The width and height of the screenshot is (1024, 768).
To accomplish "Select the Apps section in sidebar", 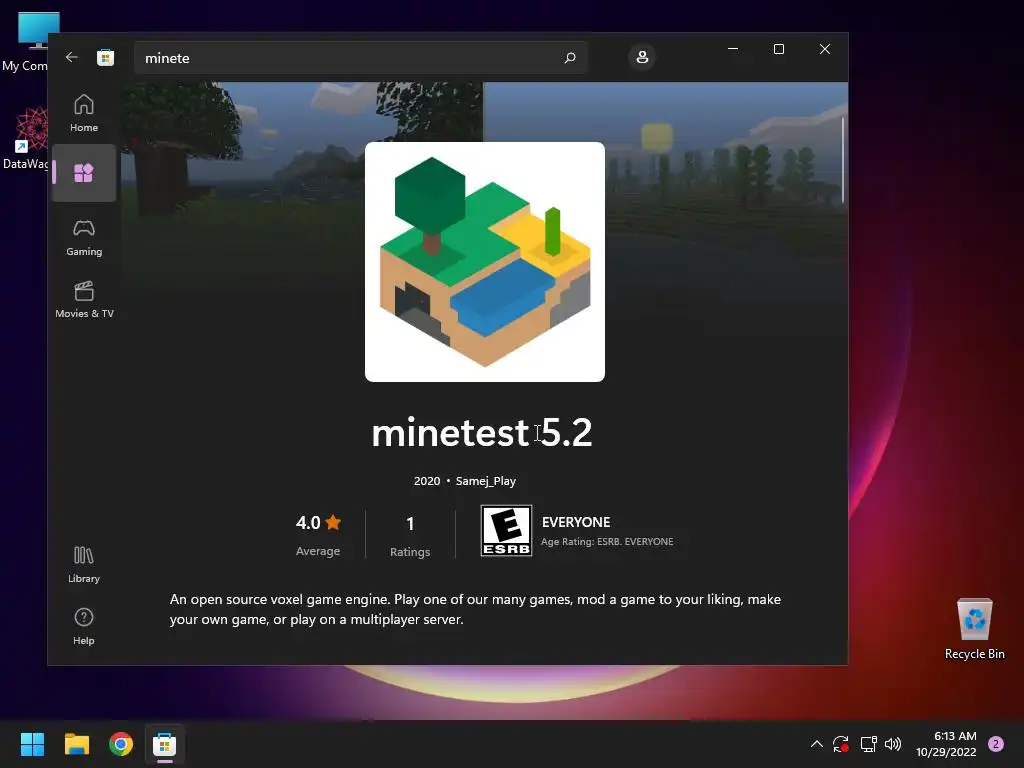I will [84, 173].
